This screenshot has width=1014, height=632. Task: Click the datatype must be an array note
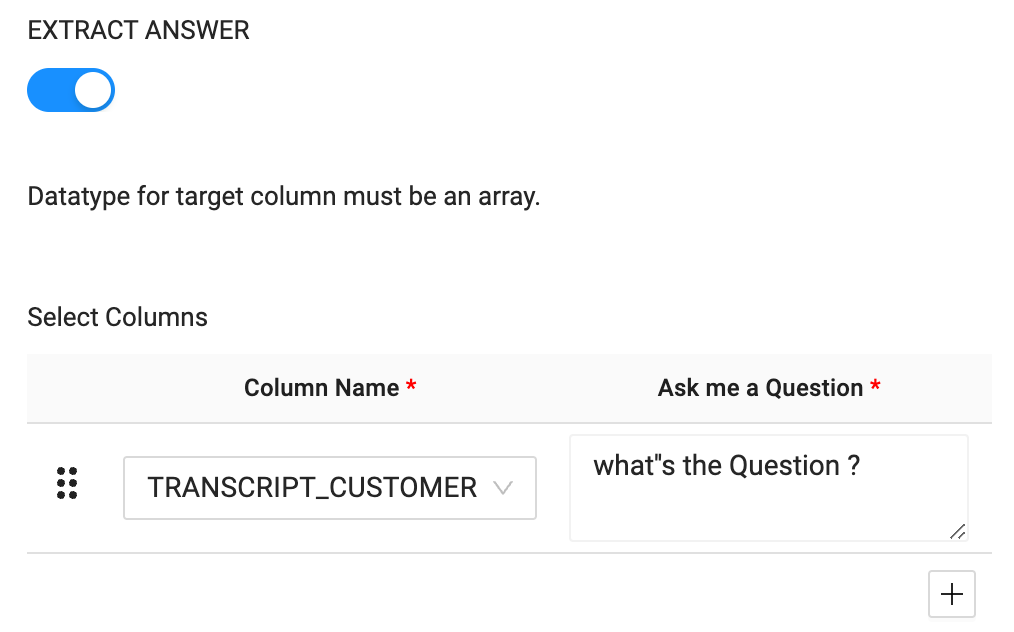pos(284,196)
